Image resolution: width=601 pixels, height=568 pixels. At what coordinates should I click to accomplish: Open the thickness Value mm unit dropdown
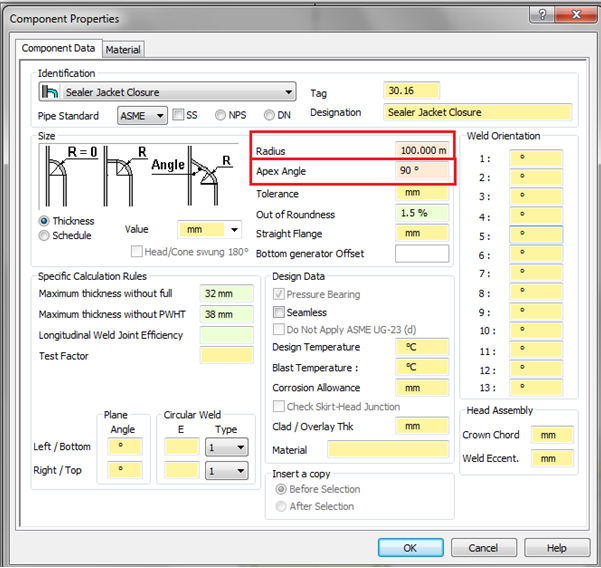point(234,229)
